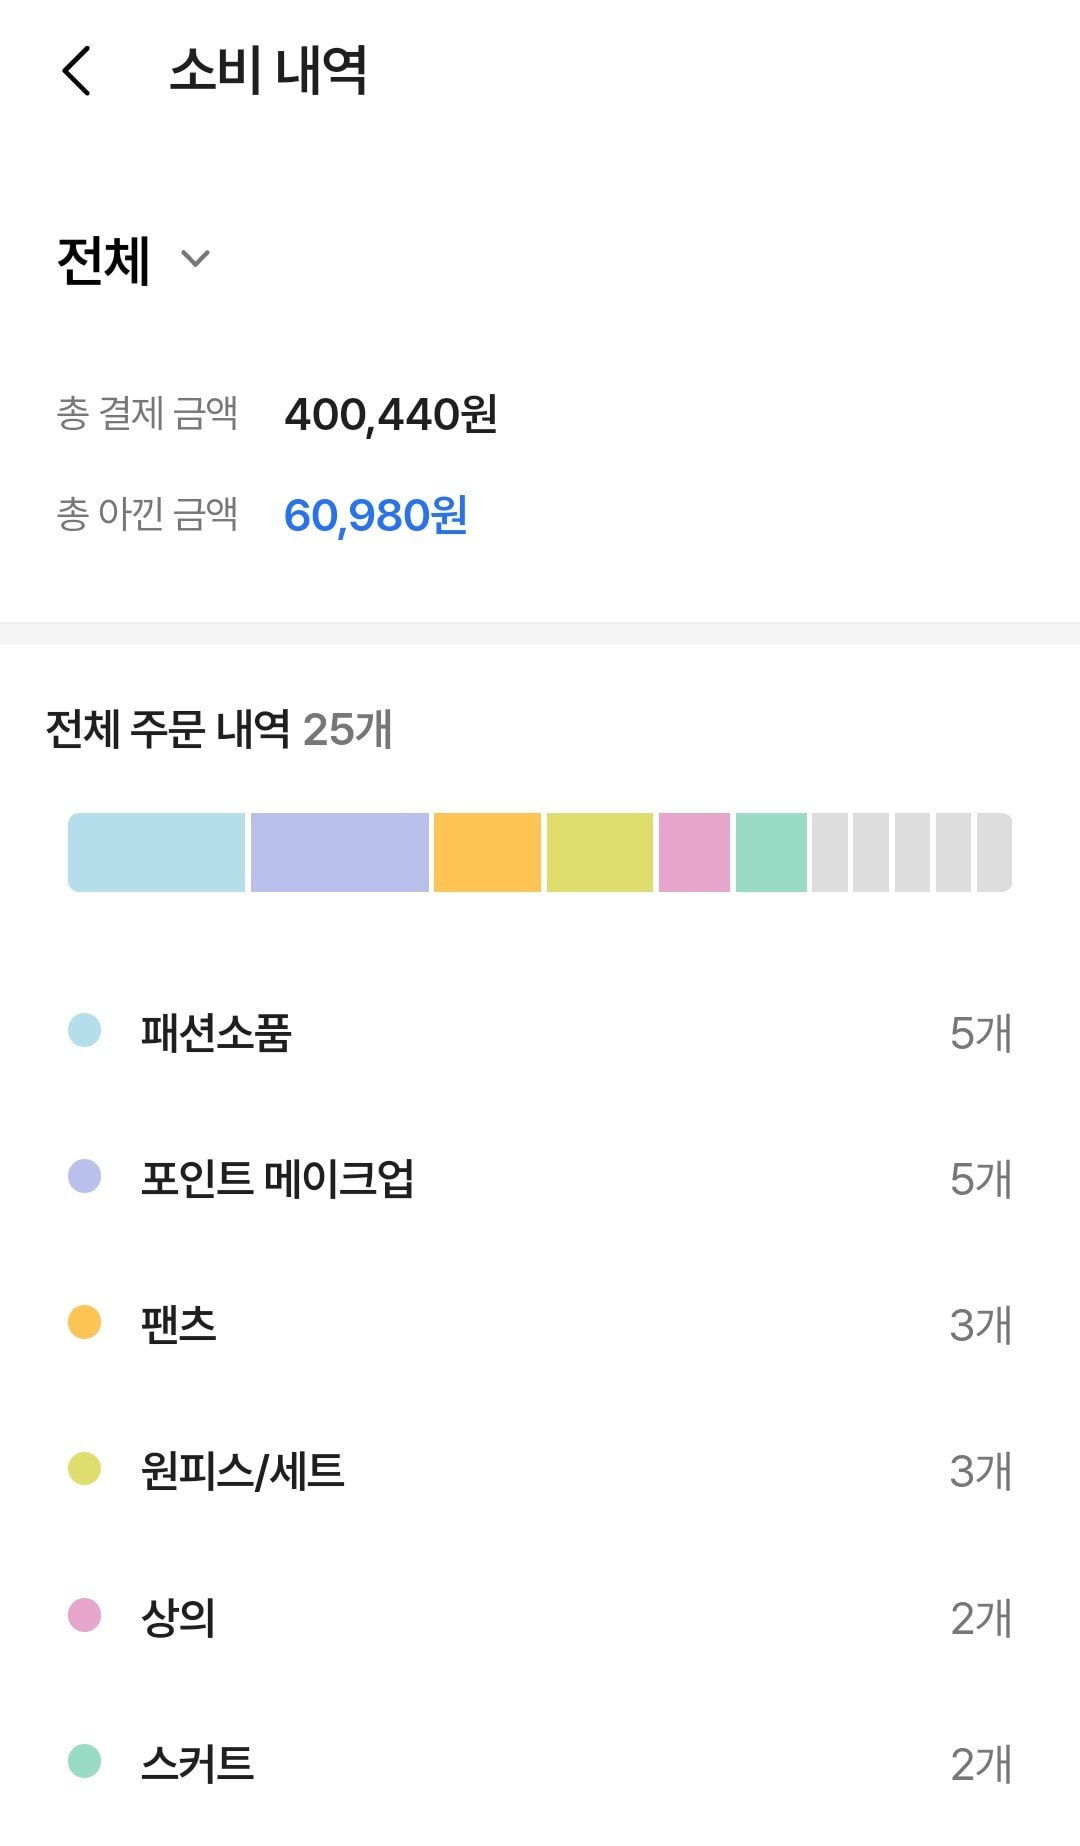Tap the lavender 포인트 메이크업 bar segment

pos(340,852)
